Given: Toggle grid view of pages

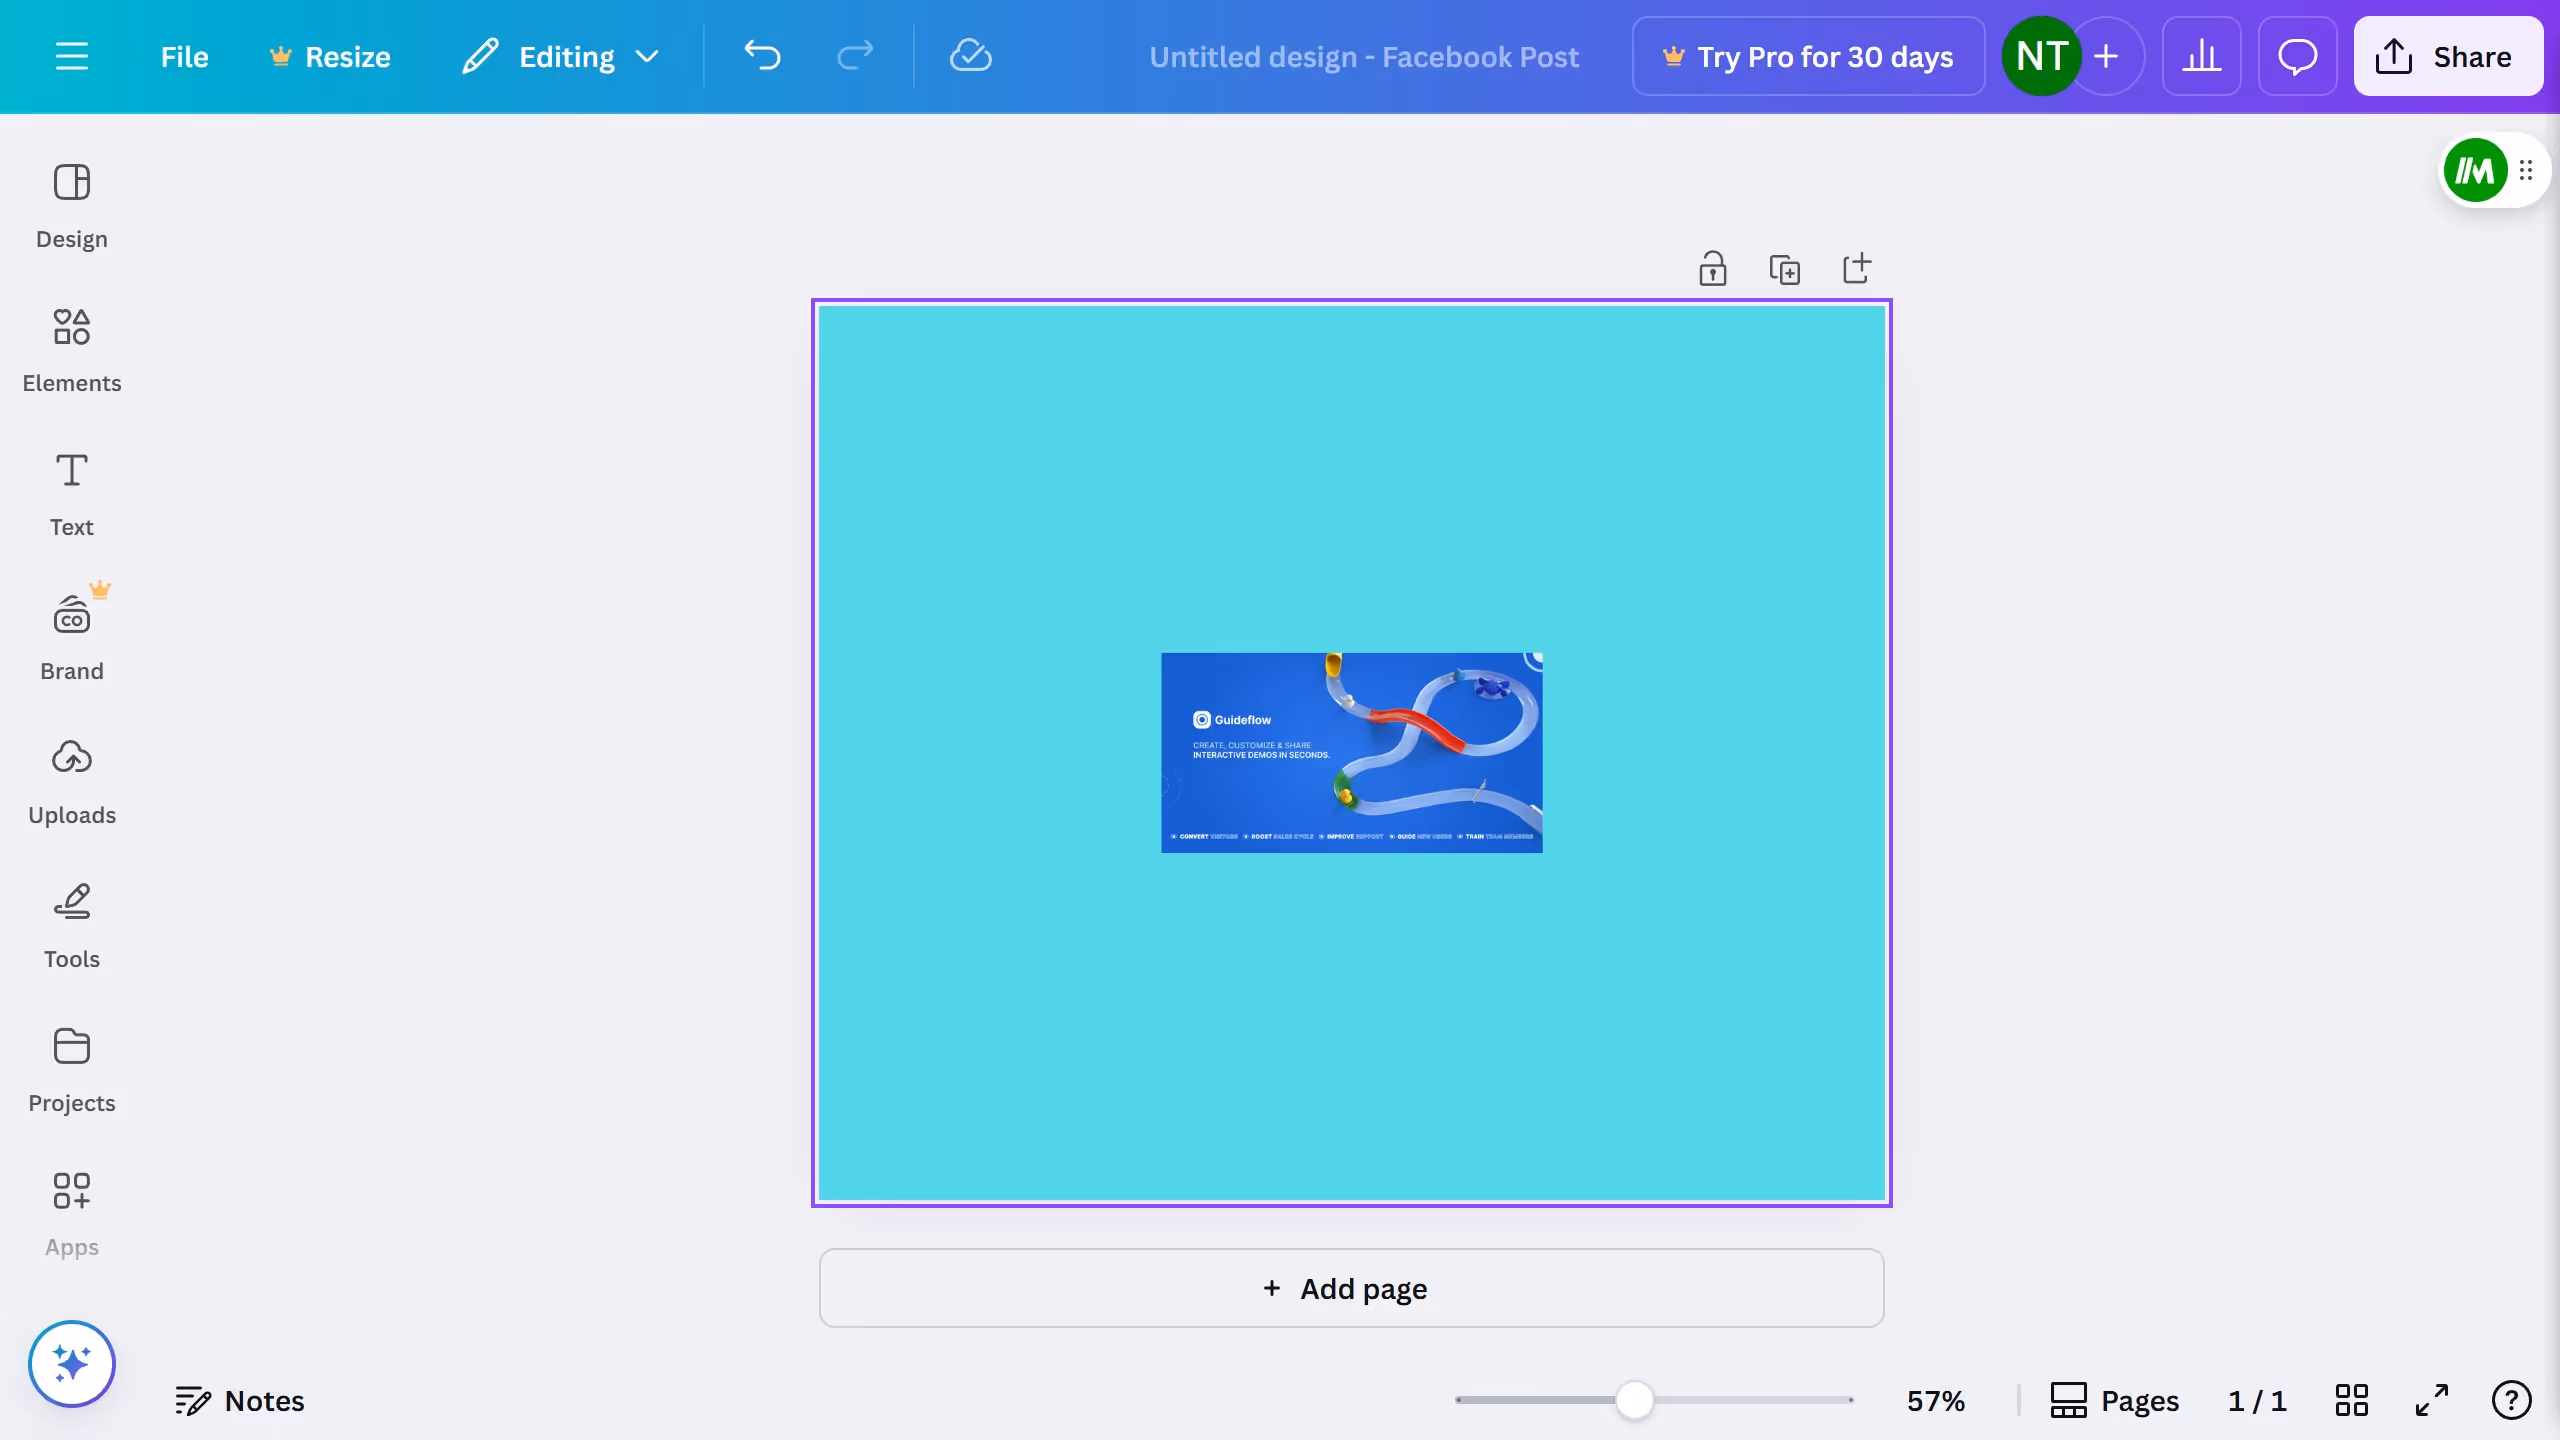Looking at the screenshot, I should [2351, 1400].
